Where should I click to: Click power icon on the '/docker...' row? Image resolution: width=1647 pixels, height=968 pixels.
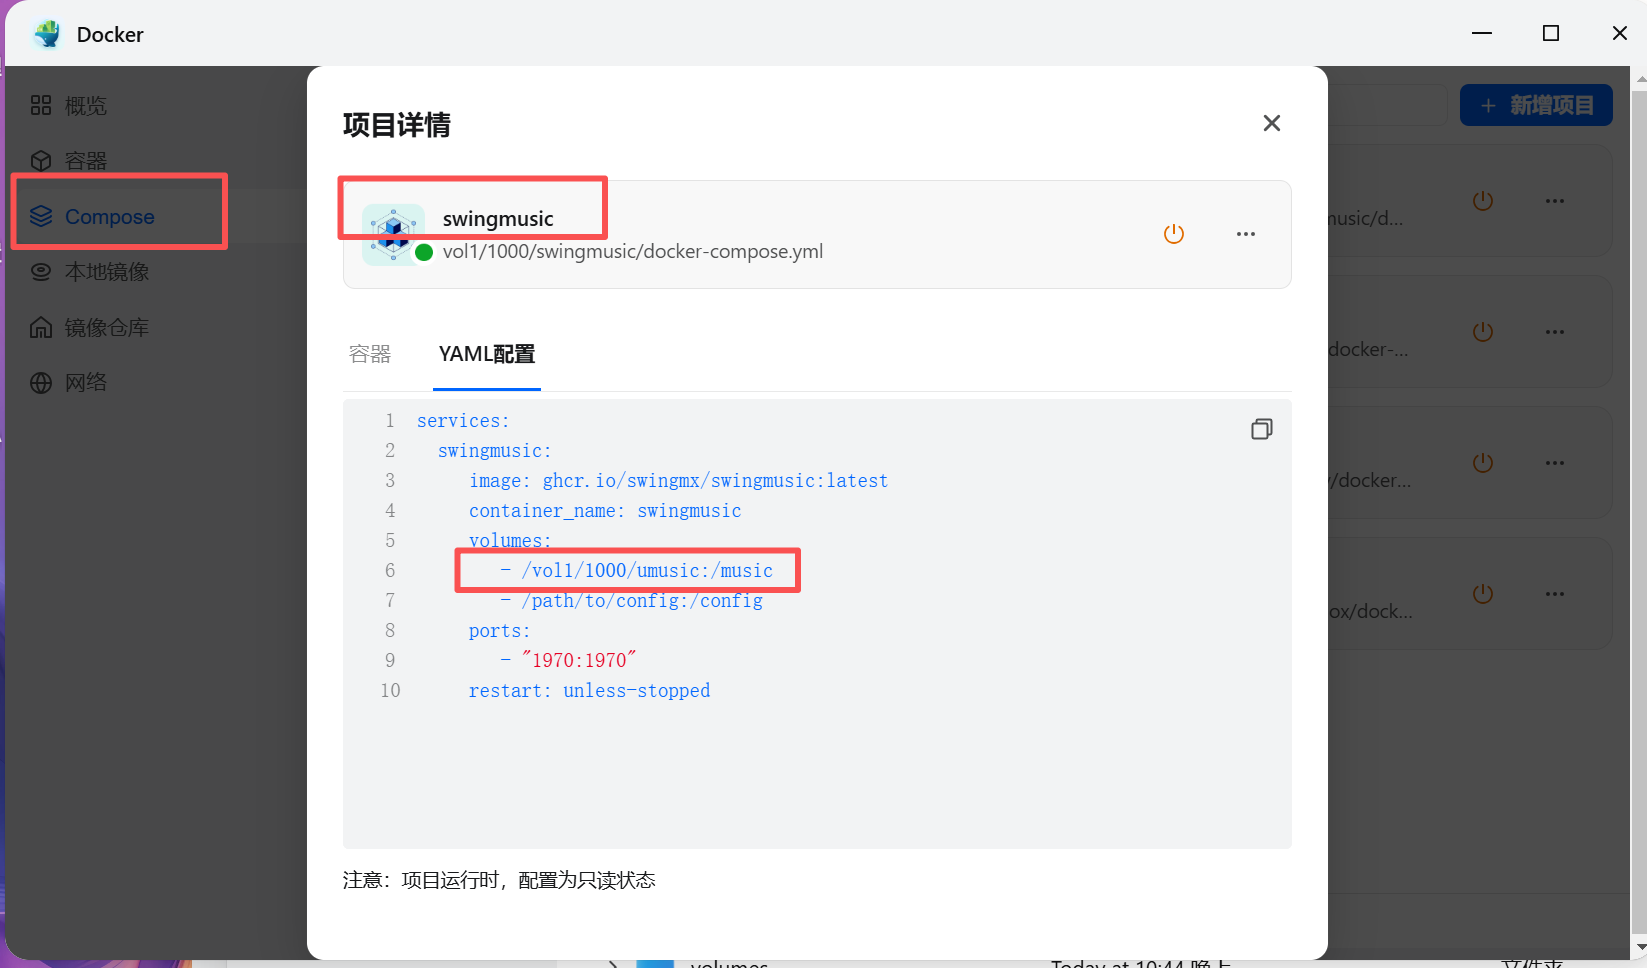(1483, 463)
